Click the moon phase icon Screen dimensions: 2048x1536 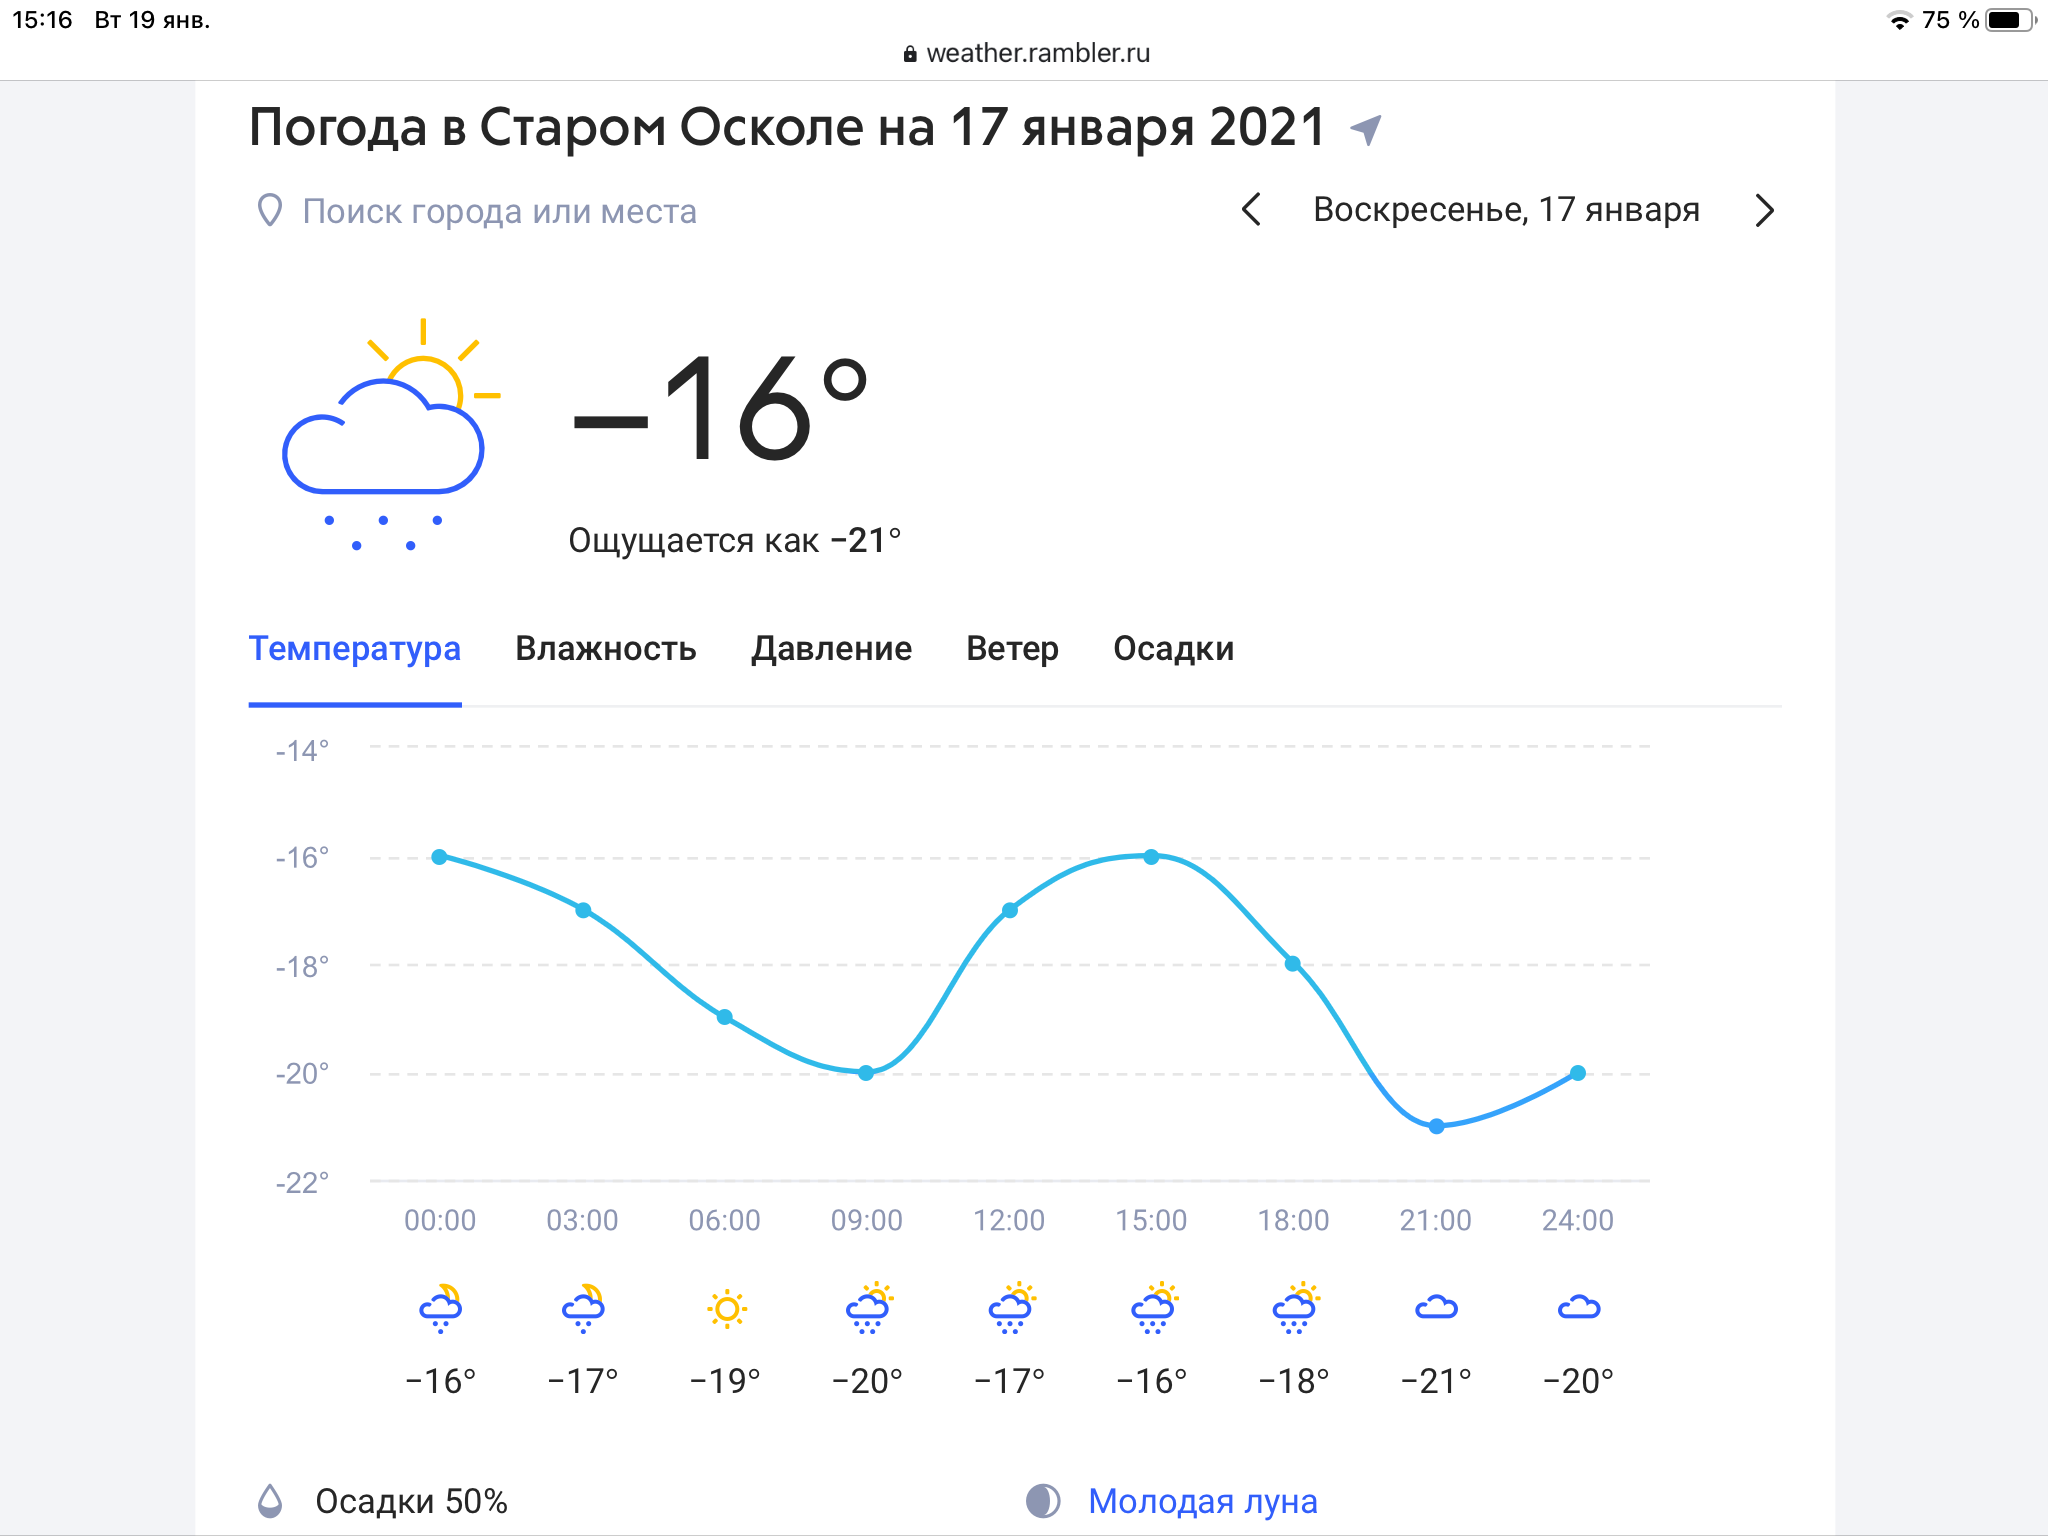(x=1043, y=1500)
